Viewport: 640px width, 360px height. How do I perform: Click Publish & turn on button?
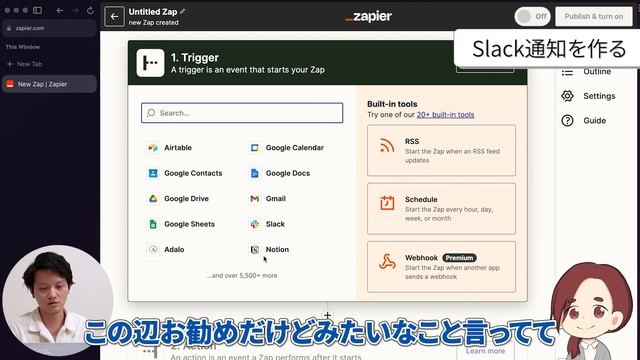[593, 17]
